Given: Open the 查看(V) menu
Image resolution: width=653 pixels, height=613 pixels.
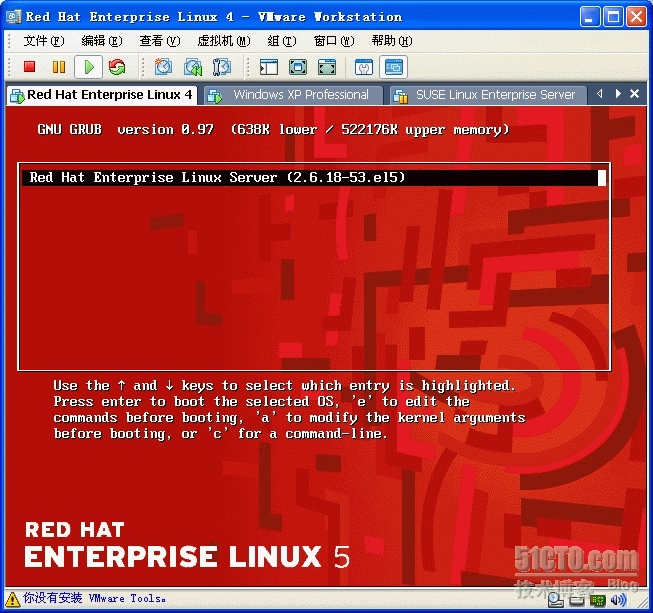Looking at the screenshot, I should click(160, 41).
